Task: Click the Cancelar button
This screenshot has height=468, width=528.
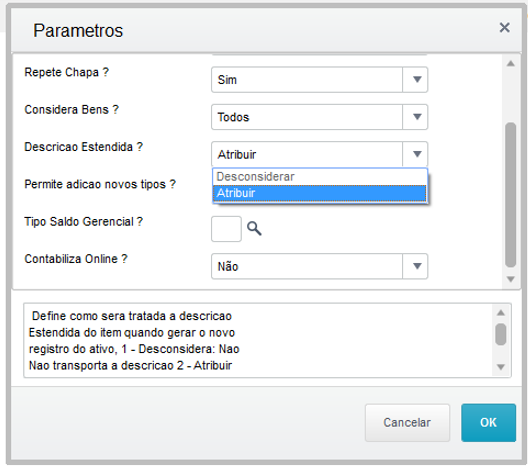Action: pos(407,423)
